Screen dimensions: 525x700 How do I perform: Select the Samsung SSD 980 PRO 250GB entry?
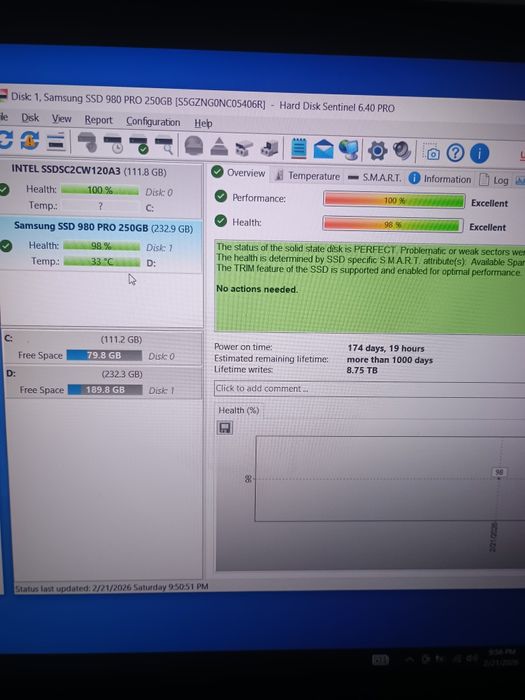pos(101,246)
